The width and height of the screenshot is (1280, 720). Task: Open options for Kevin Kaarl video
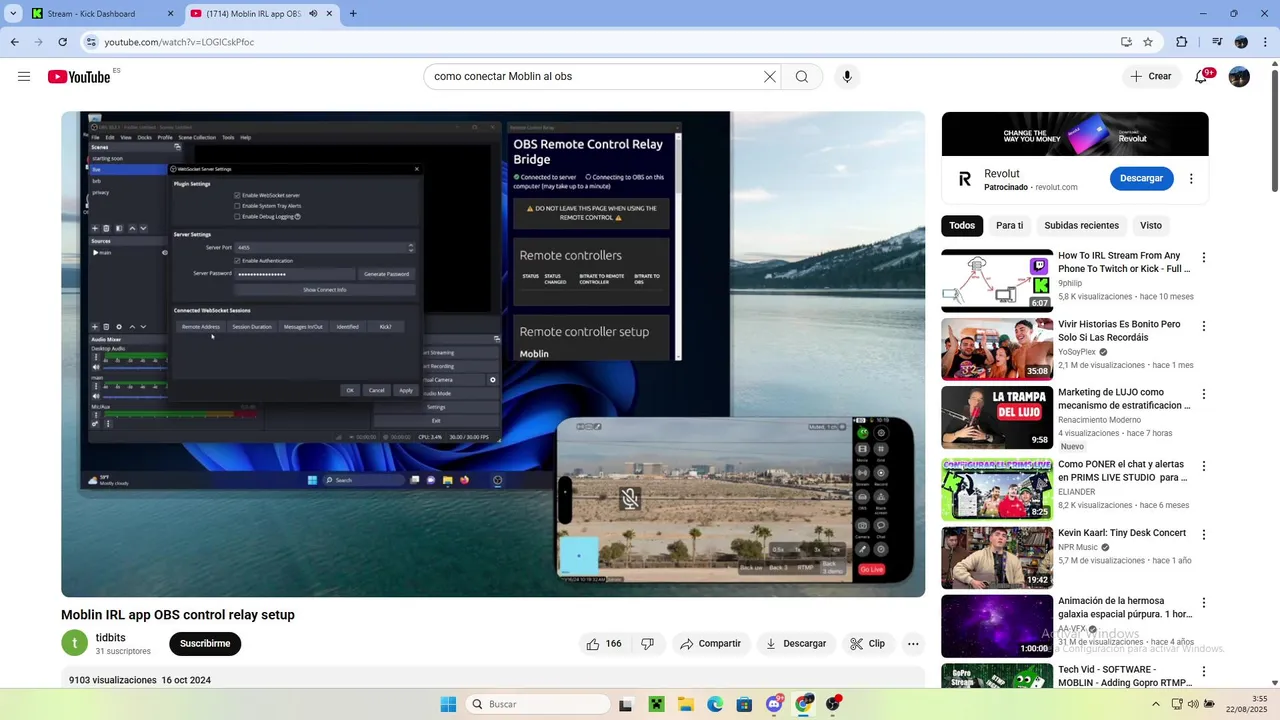pyautogui.click(x=1204, y=534)
